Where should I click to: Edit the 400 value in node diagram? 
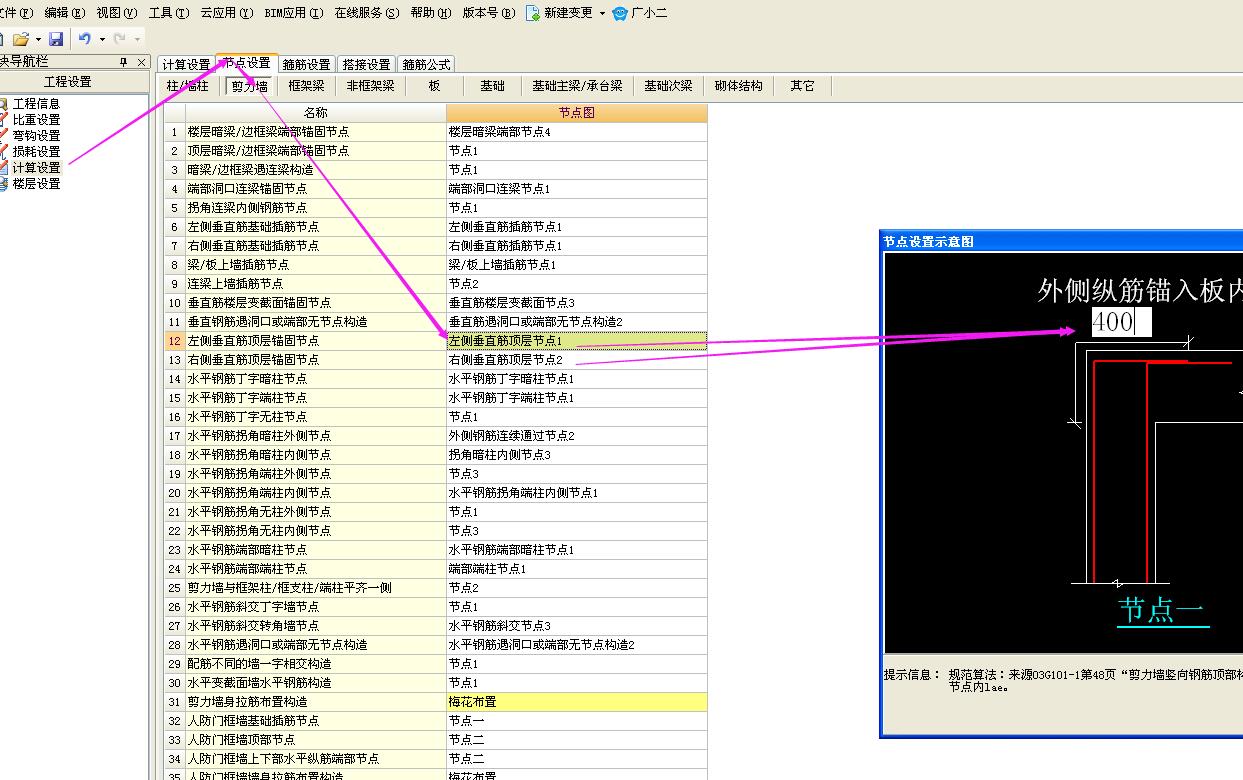click(1121, 322)
